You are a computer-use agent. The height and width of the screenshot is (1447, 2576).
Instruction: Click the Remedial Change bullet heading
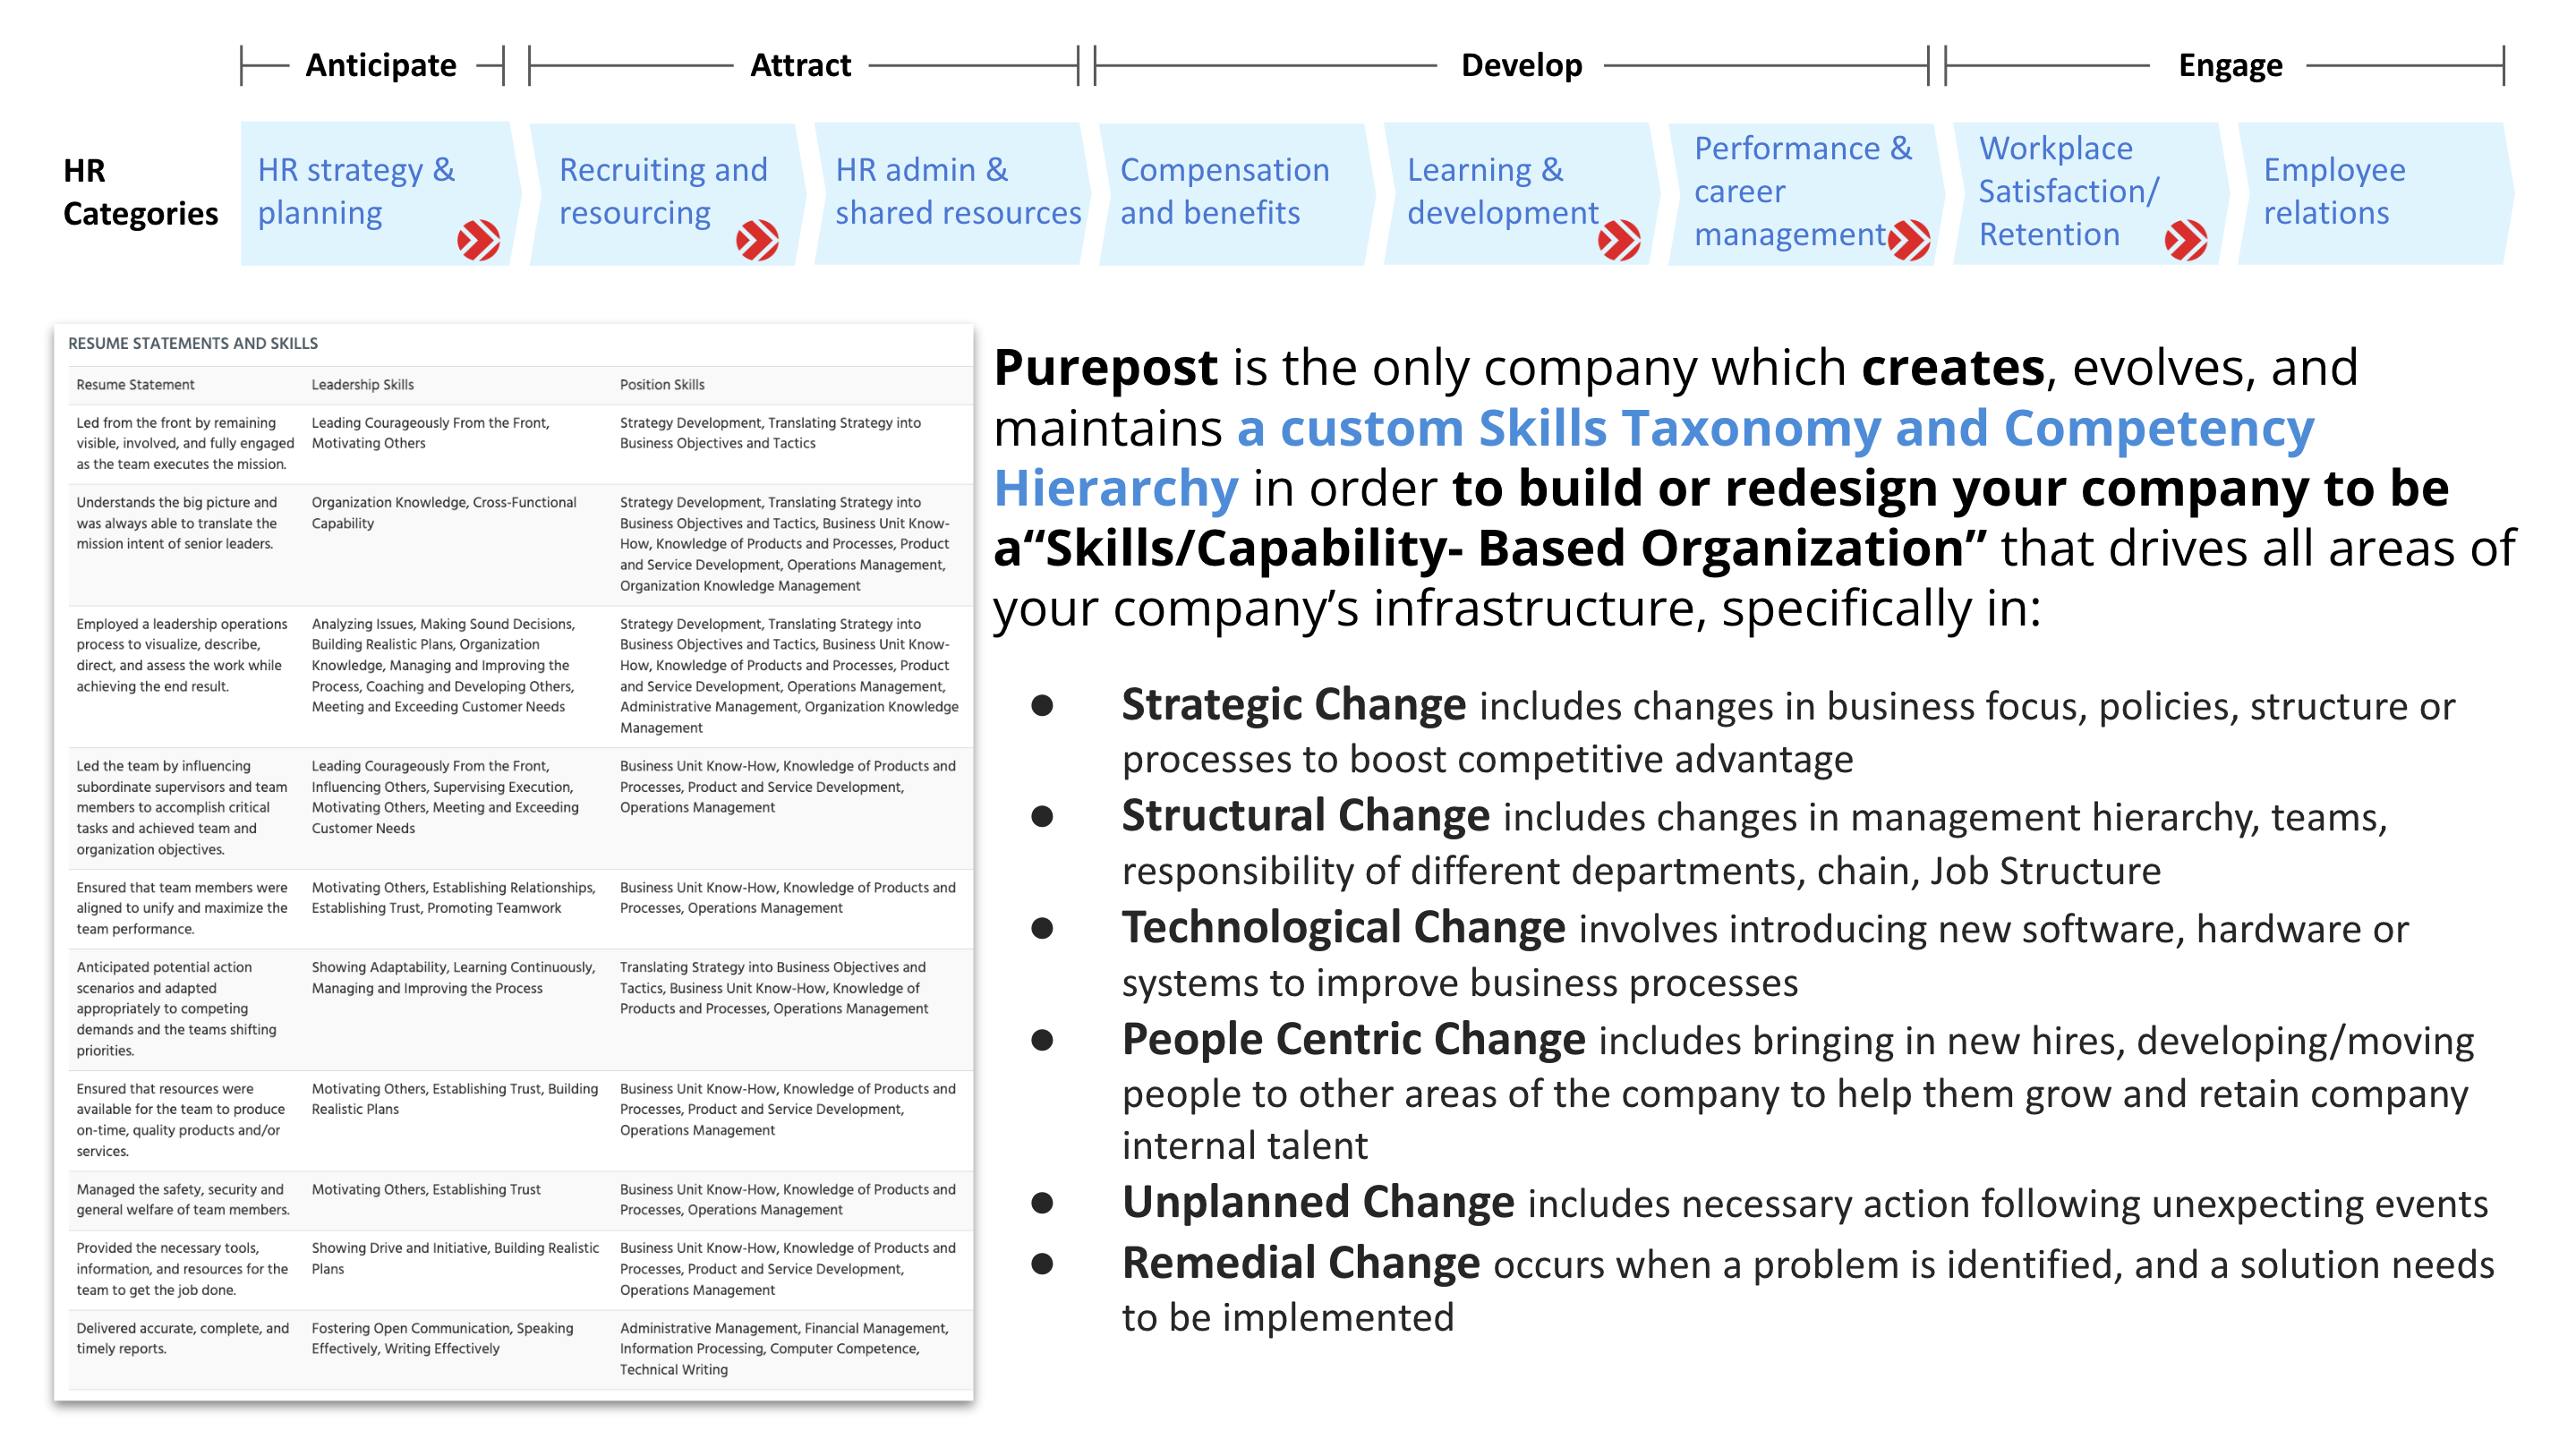(x=1300, y=1262)
